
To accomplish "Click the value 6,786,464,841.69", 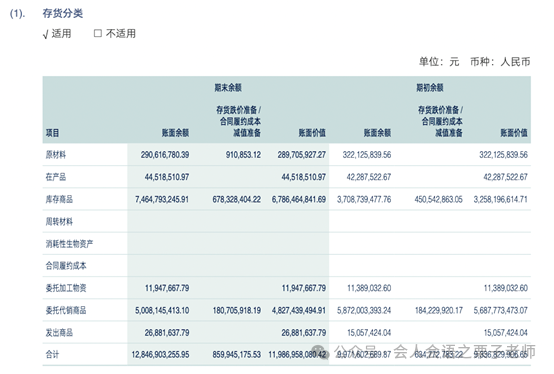I will (x=299, y=199).
